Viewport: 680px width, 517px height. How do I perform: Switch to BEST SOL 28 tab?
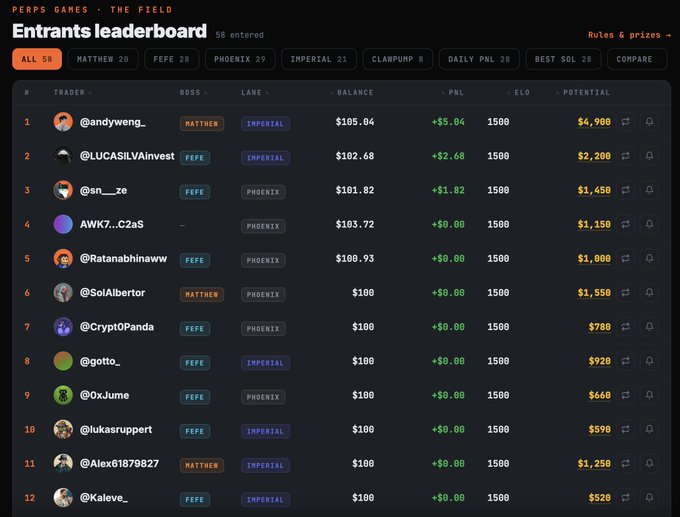click(563, 59)
